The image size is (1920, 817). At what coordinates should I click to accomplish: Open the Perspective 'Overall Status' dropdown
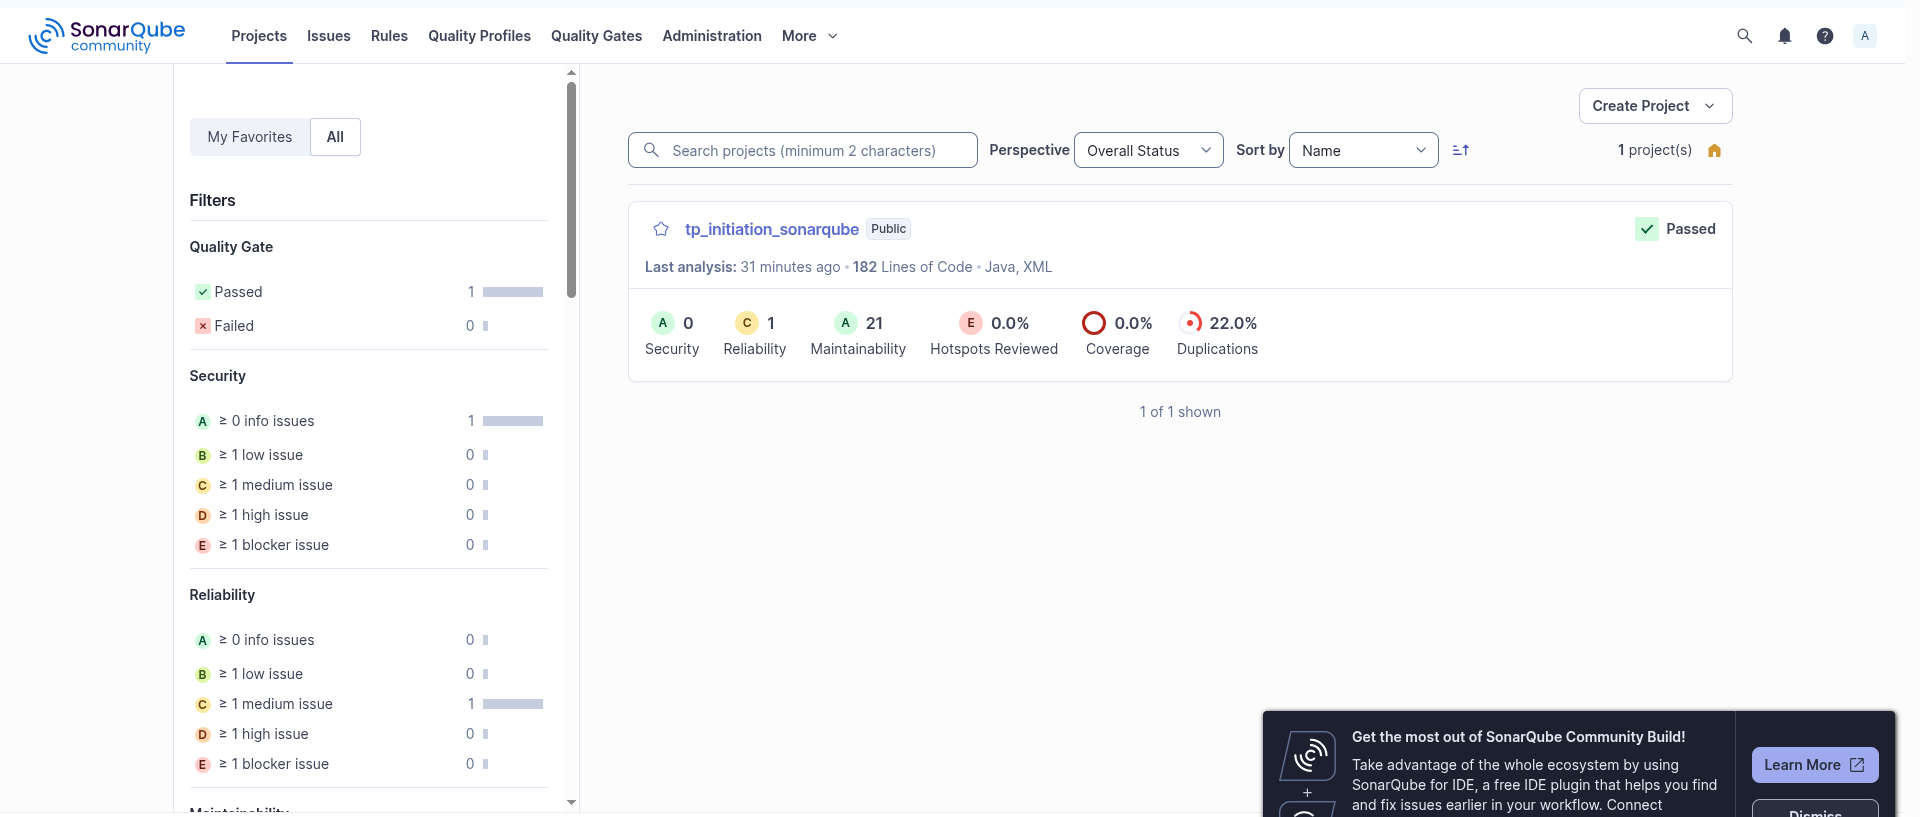click(1149, 150)
